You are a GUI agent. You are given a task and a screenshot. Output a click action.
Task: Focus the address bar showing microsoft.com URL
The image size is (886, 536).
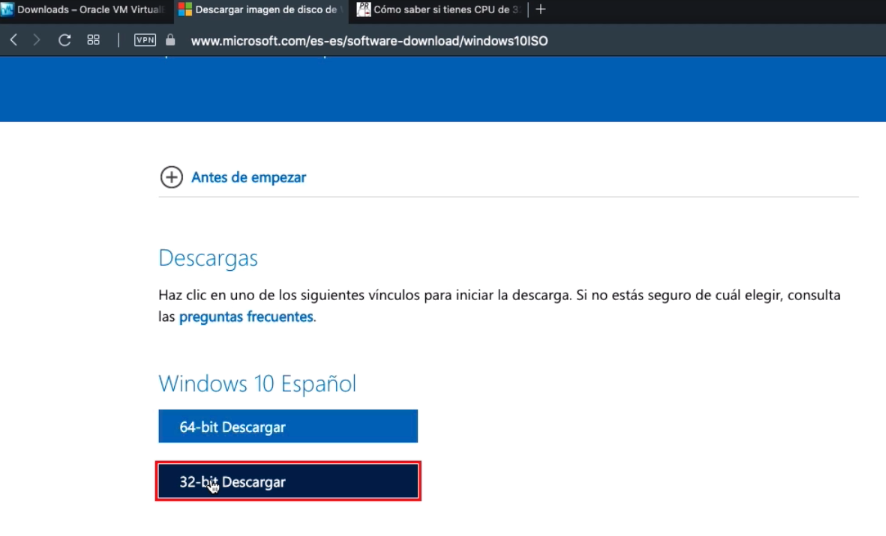point(369,41)
